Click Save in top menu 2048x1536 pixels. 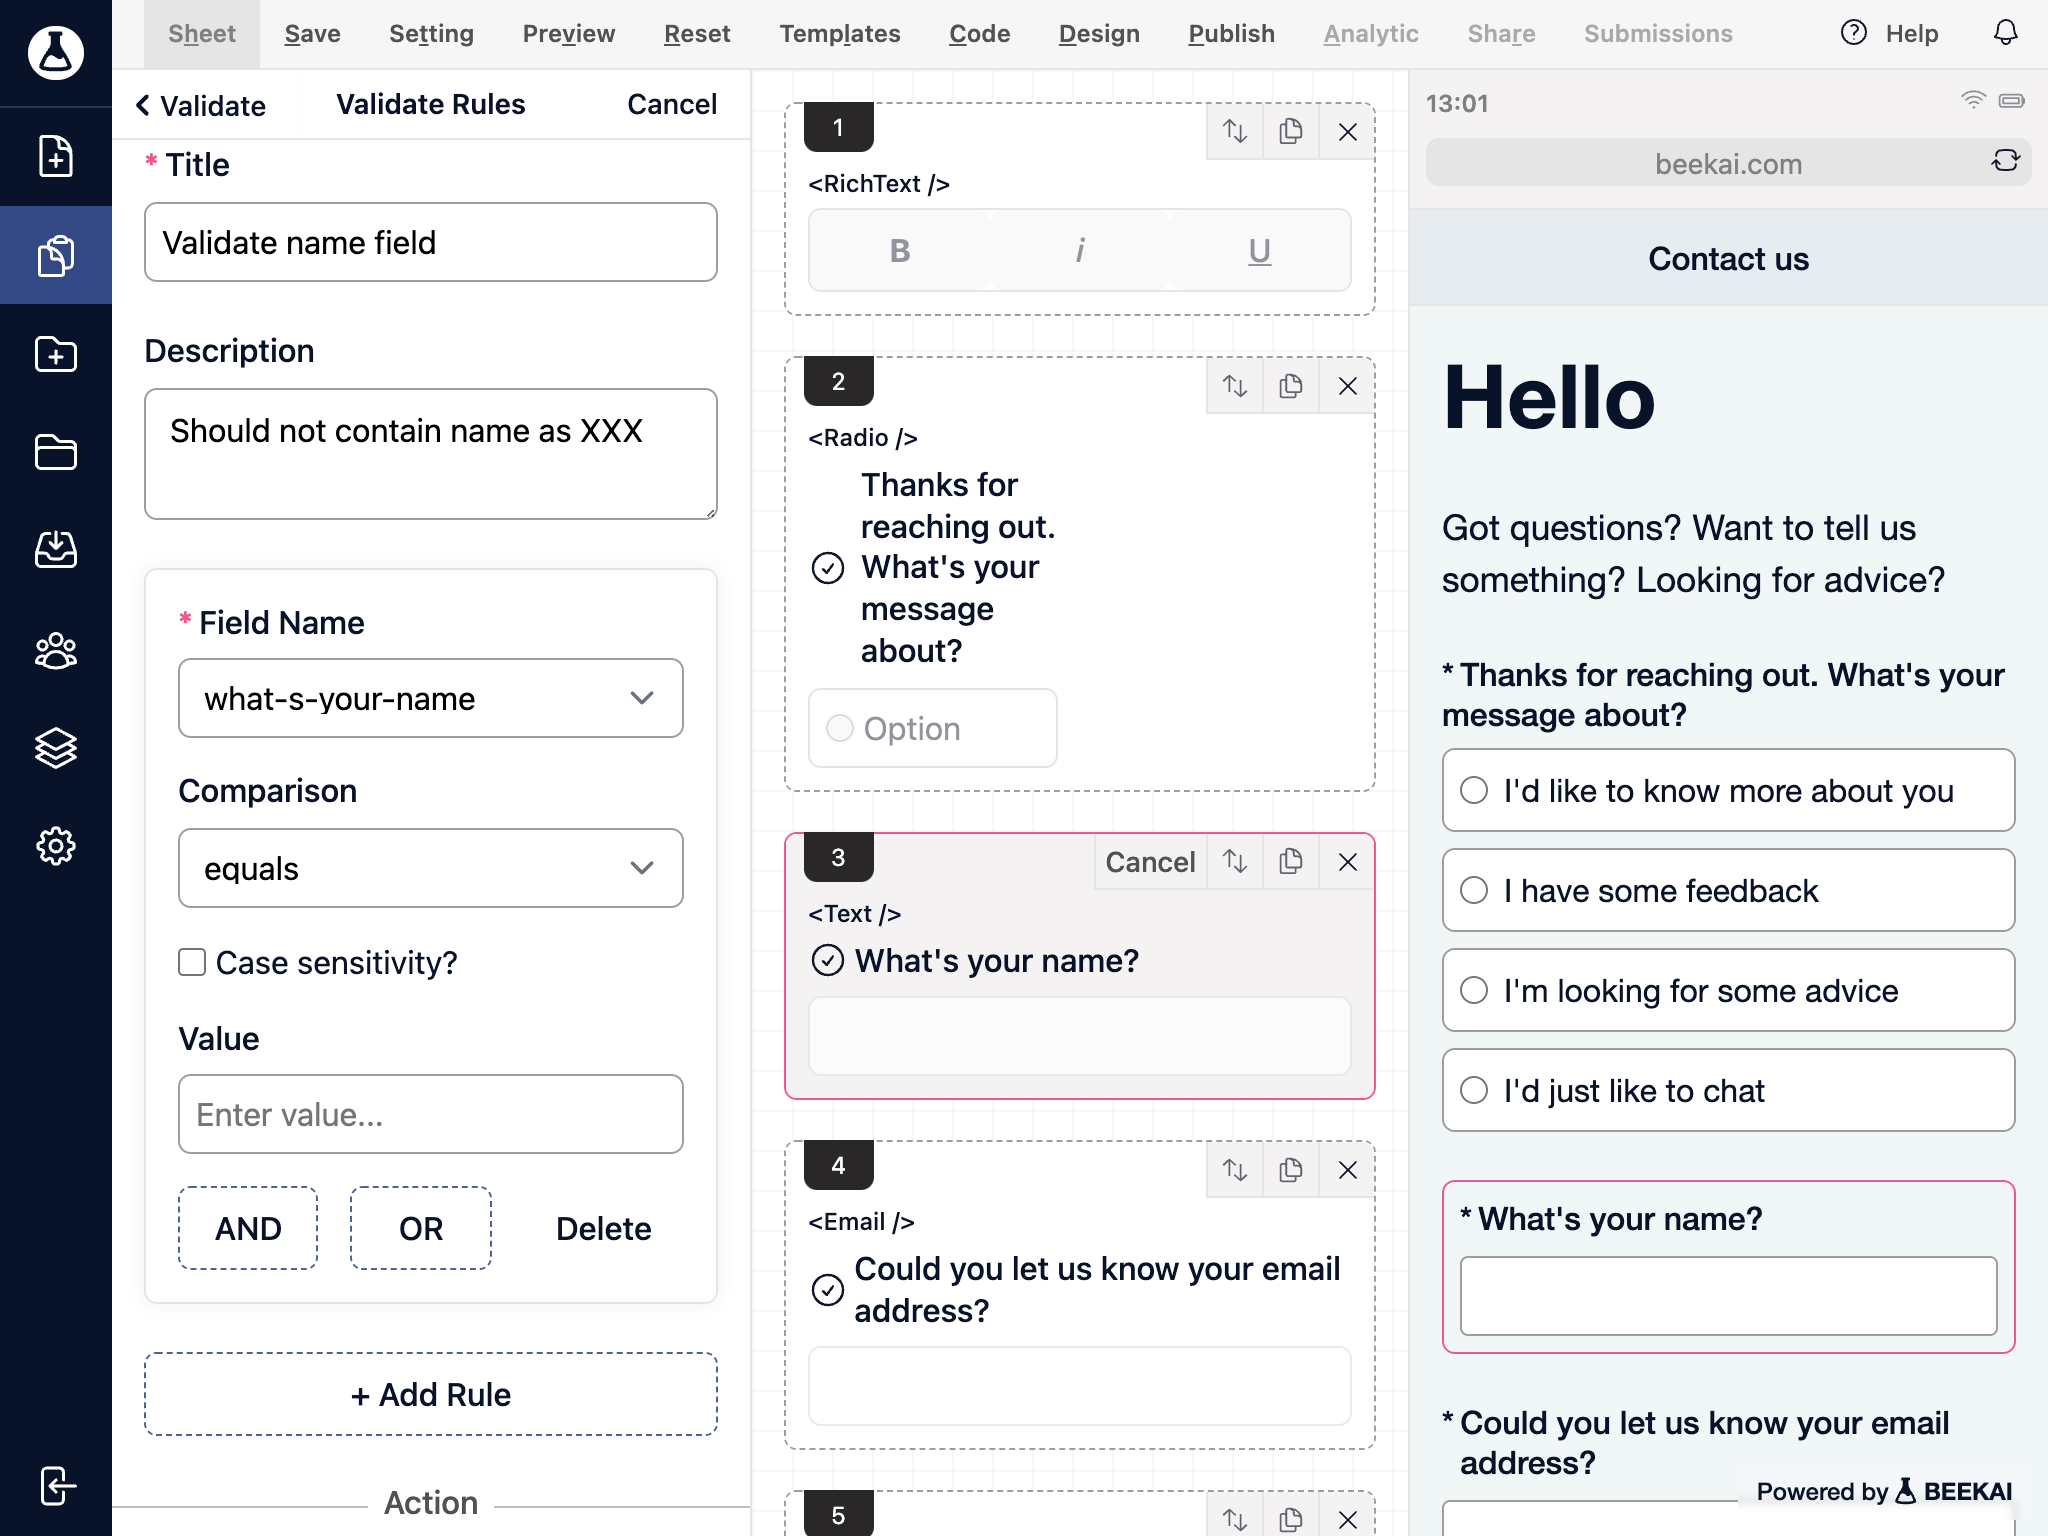tap(312, 34)
